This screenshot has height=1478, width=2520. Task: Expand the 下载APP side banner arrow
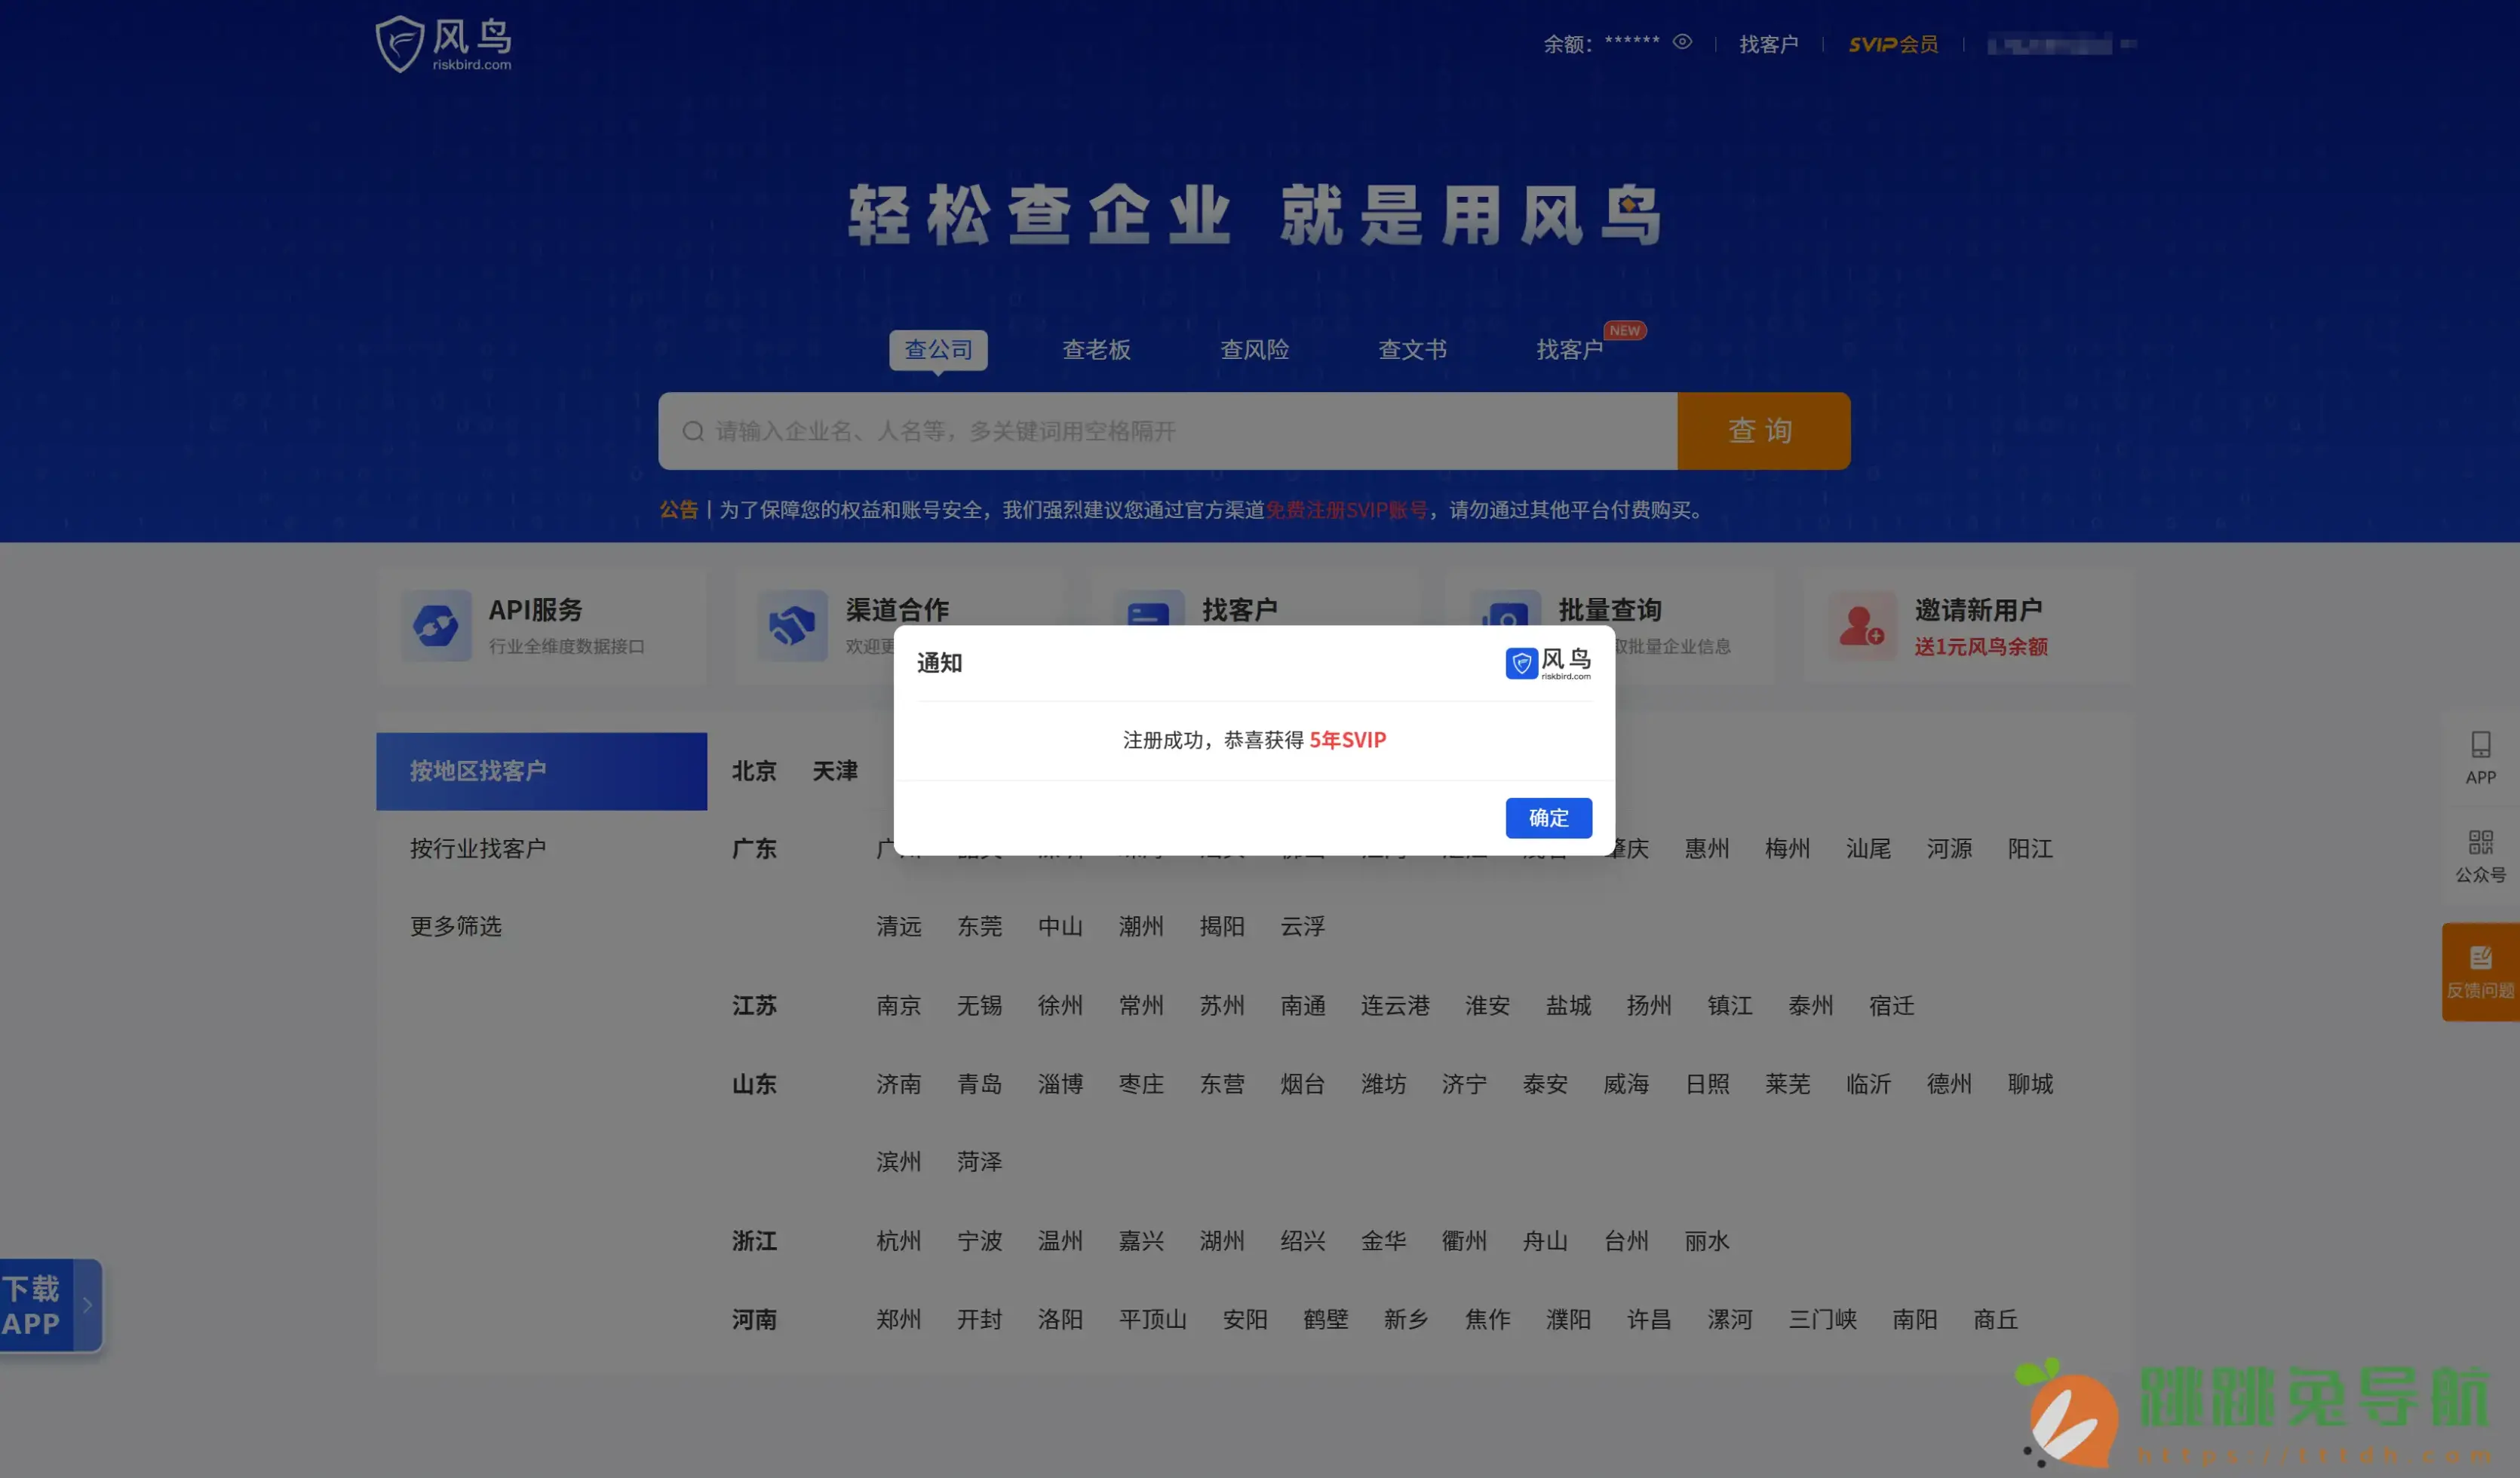click(x=88, y=1305)
